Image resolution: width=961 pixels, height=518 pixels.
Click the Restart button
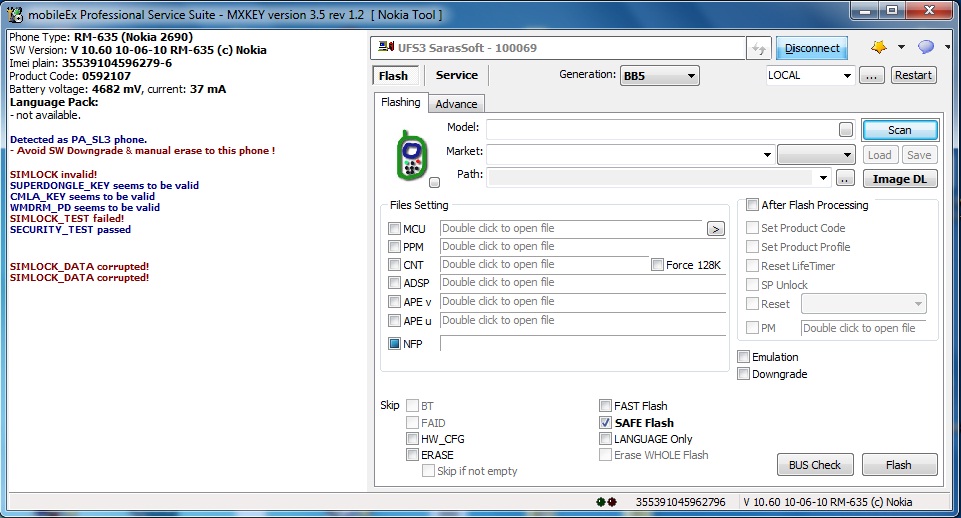coord(913,75)
